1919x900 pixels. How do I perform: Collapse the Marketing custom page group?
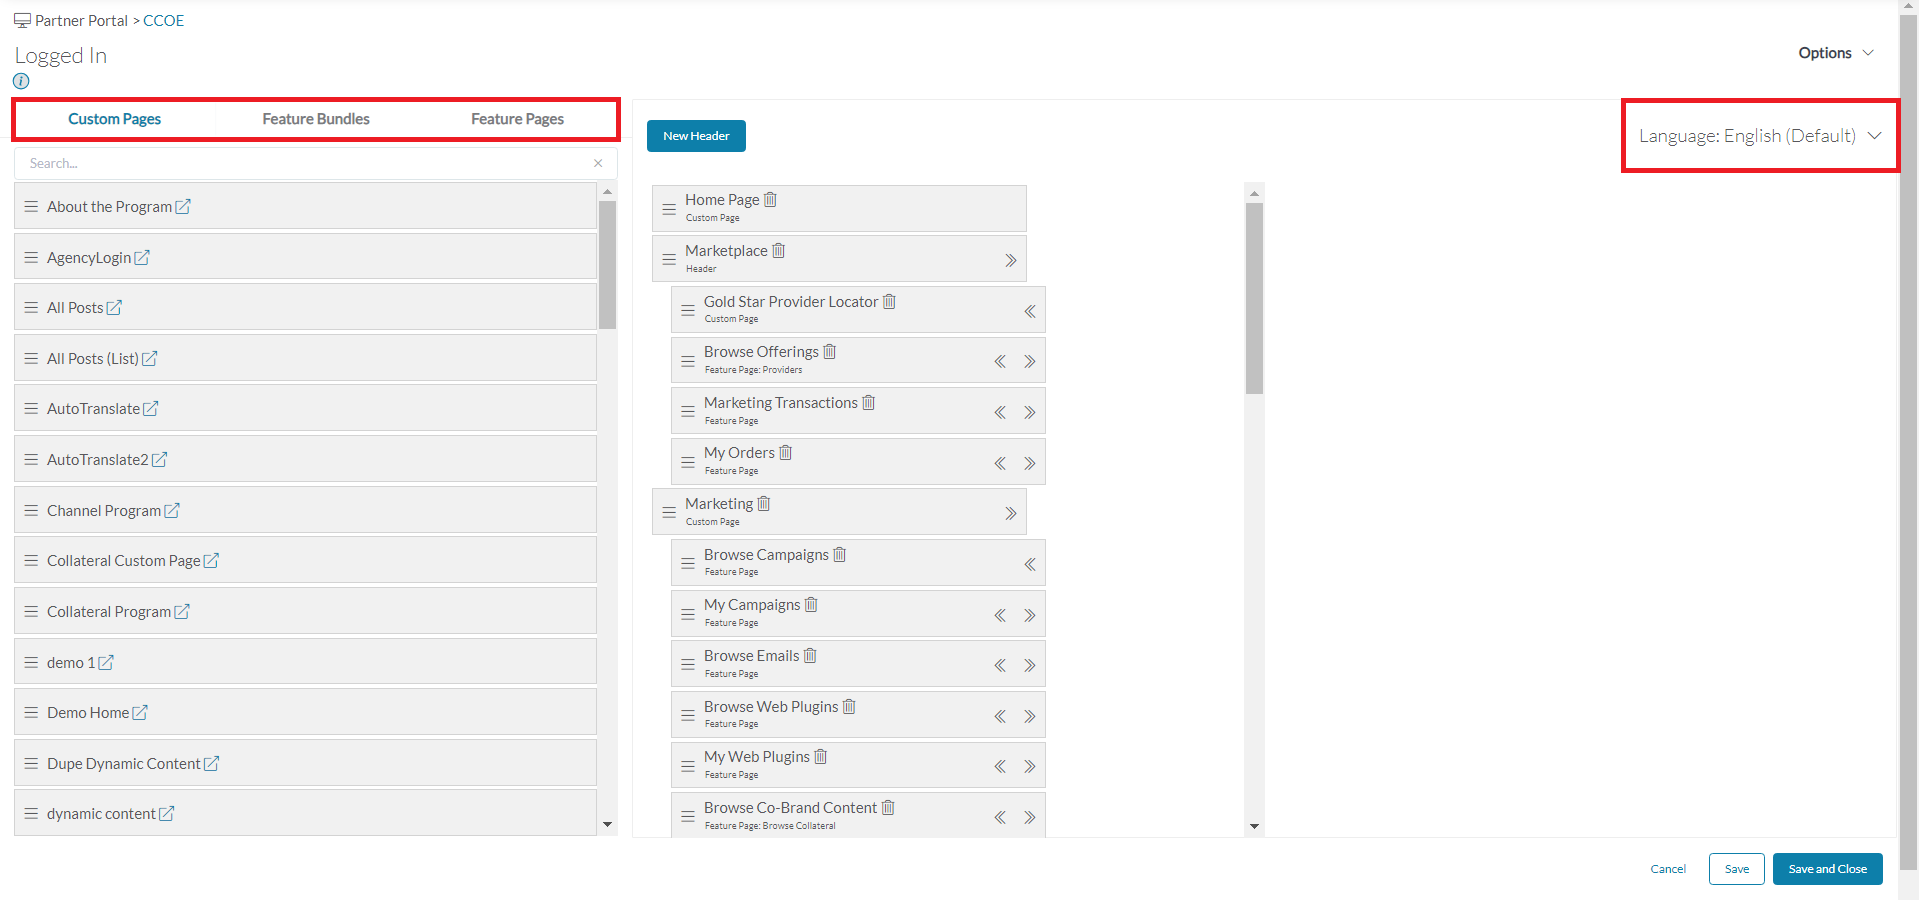pos(1011,512)
